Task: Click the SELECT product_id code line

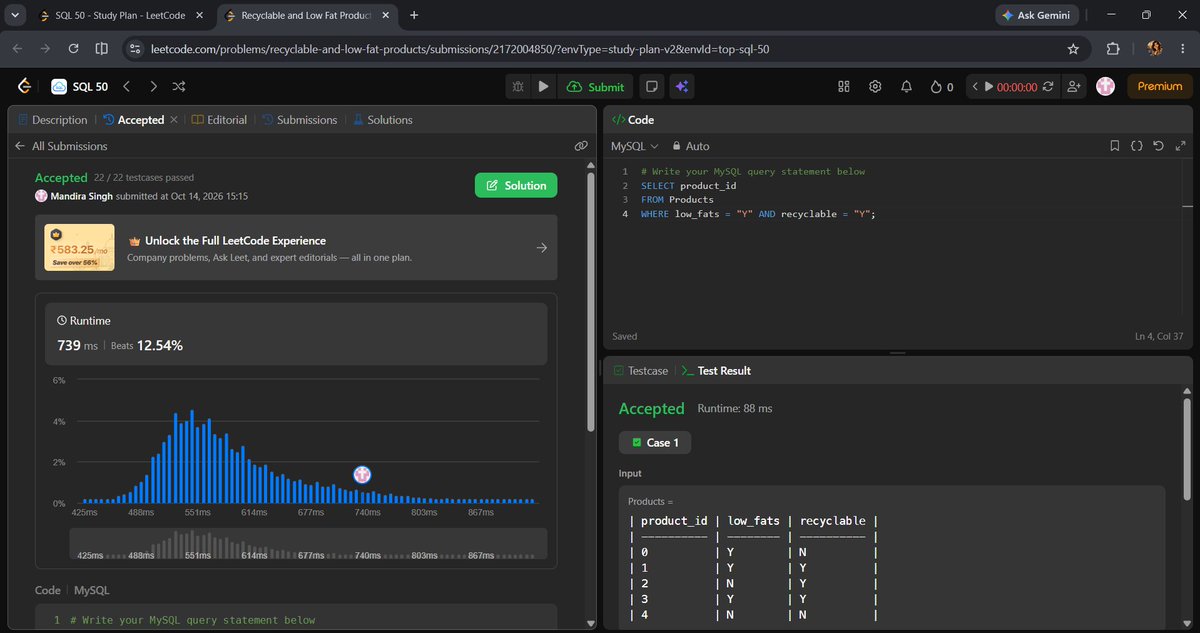Action: [x=688, y=186]
